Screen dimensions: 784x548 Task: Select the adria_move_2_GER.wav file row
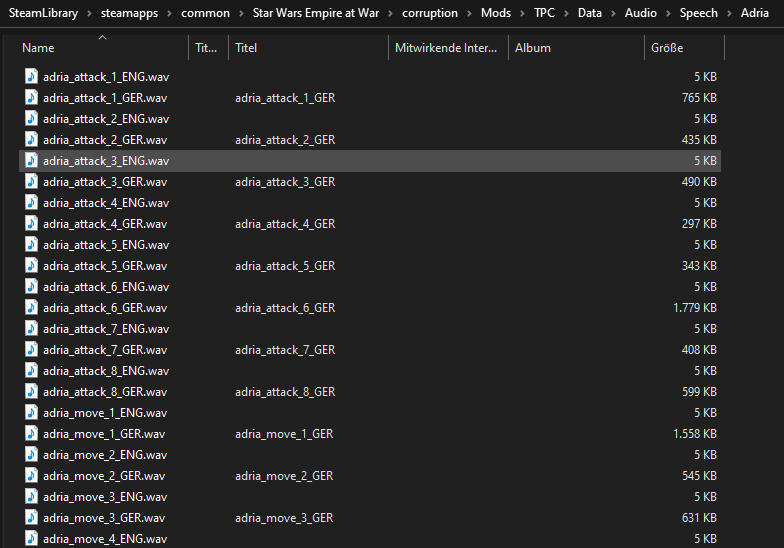[104, 475]
